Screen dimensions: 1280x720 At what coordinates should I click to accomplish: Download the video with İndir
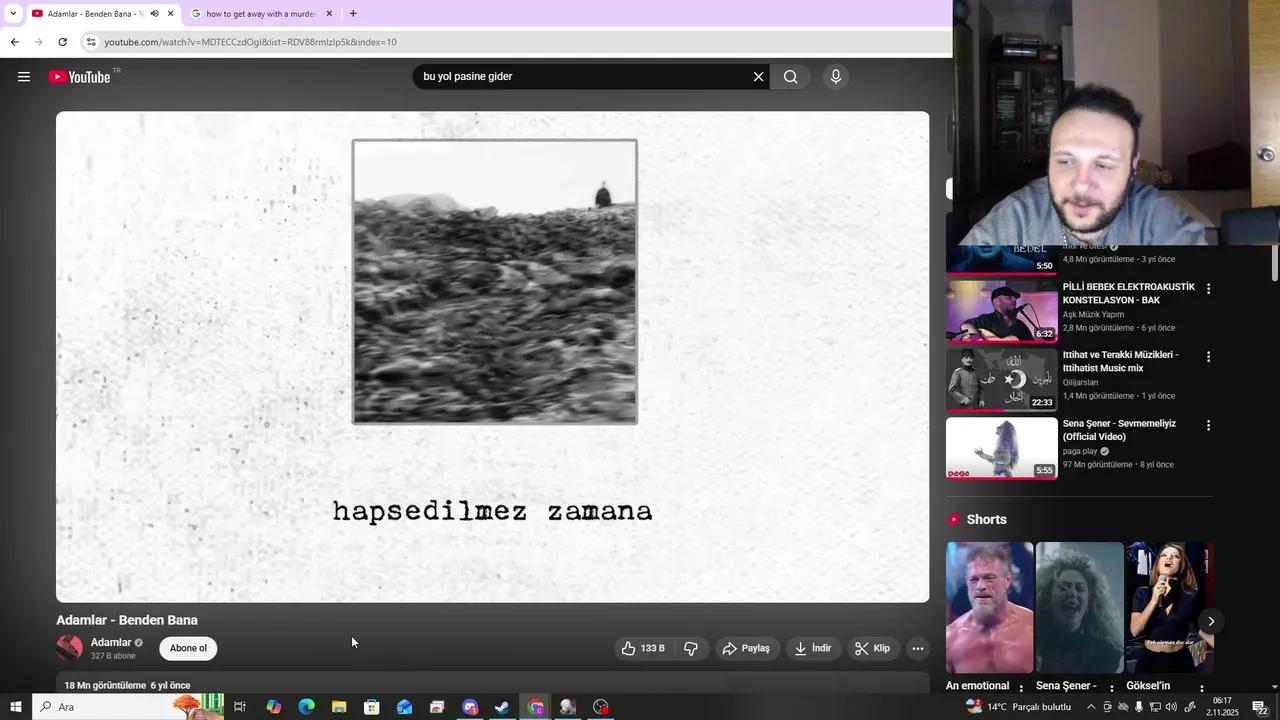pos(813,648)
